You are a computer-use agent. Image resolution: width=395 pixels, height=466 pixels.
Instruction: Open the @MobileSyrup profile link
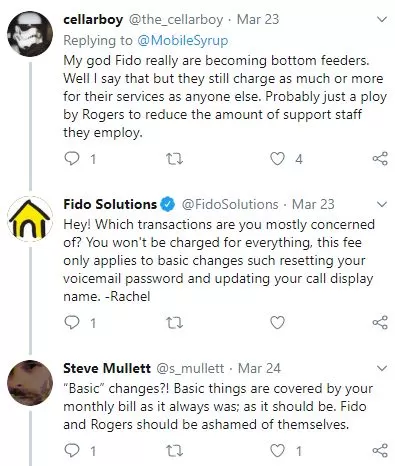click(x=183, y=40)
